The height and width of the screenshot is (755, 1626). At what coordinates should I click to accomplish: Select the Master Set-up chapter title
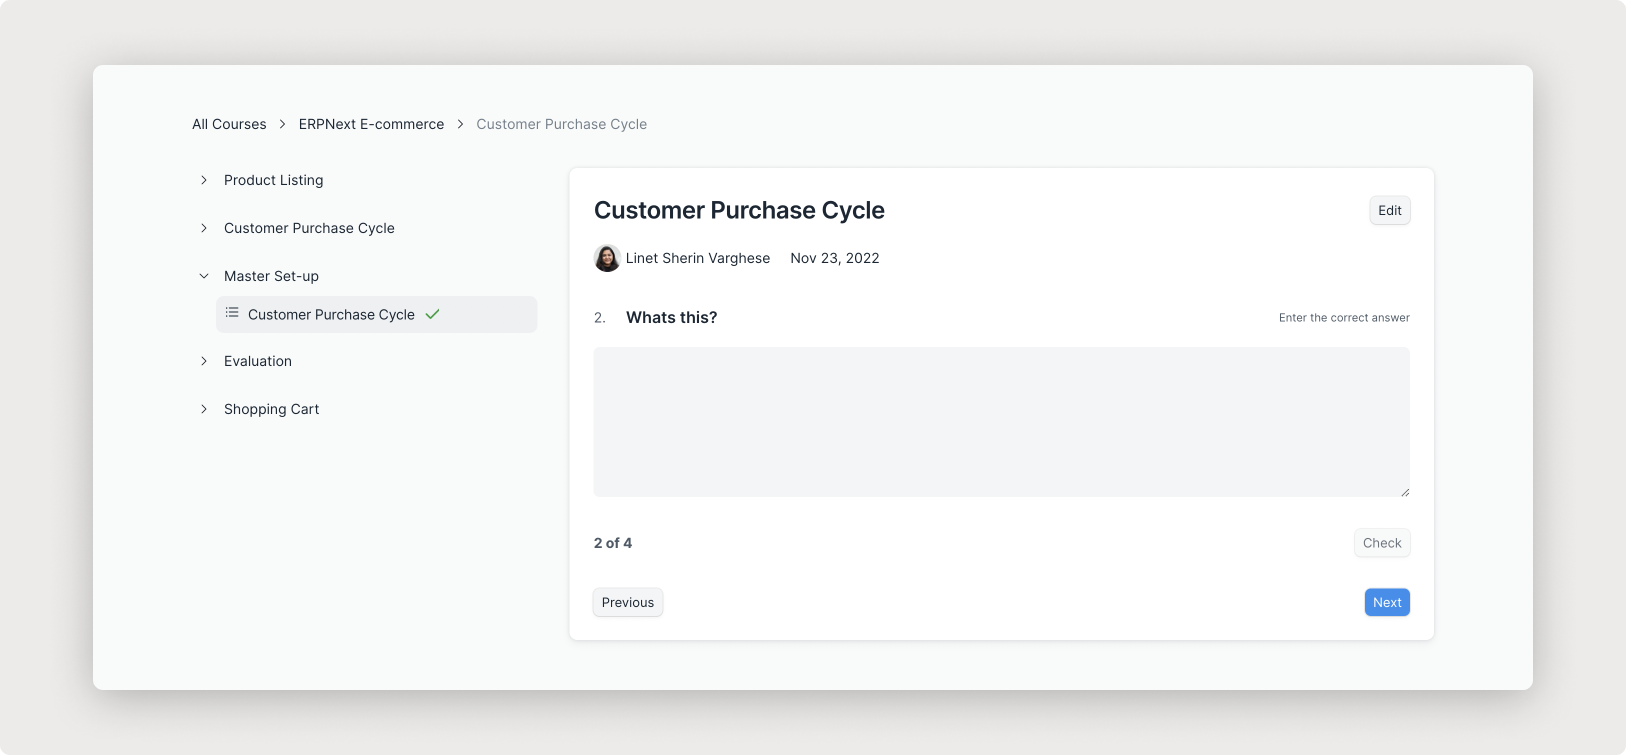click(271, 276)
